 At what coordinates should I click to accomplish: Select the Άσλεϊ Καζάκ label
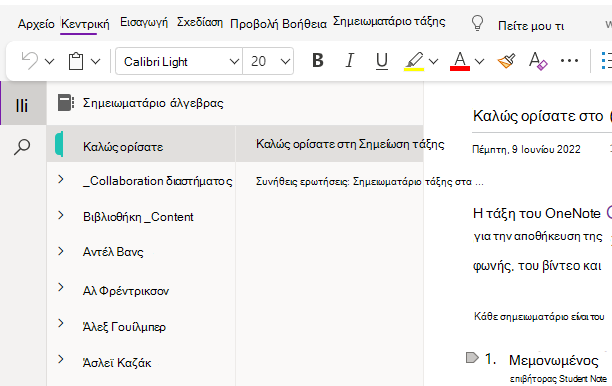coord(117,363)
